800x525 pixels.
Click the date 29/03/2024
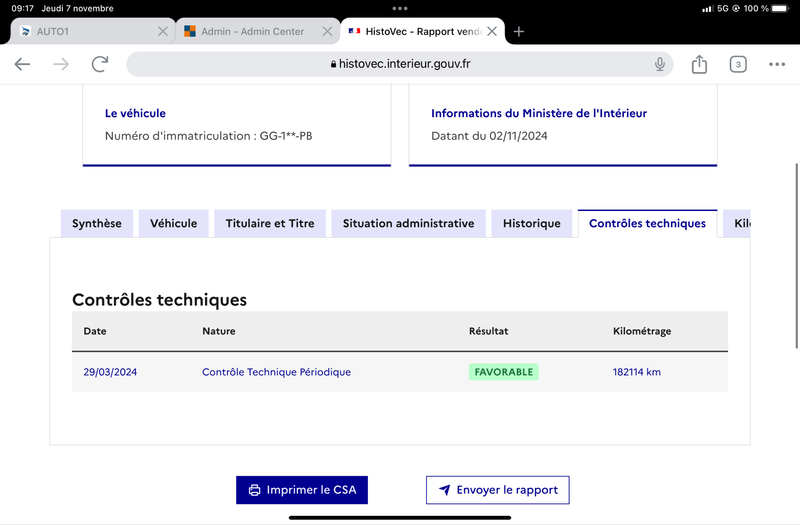110,372
